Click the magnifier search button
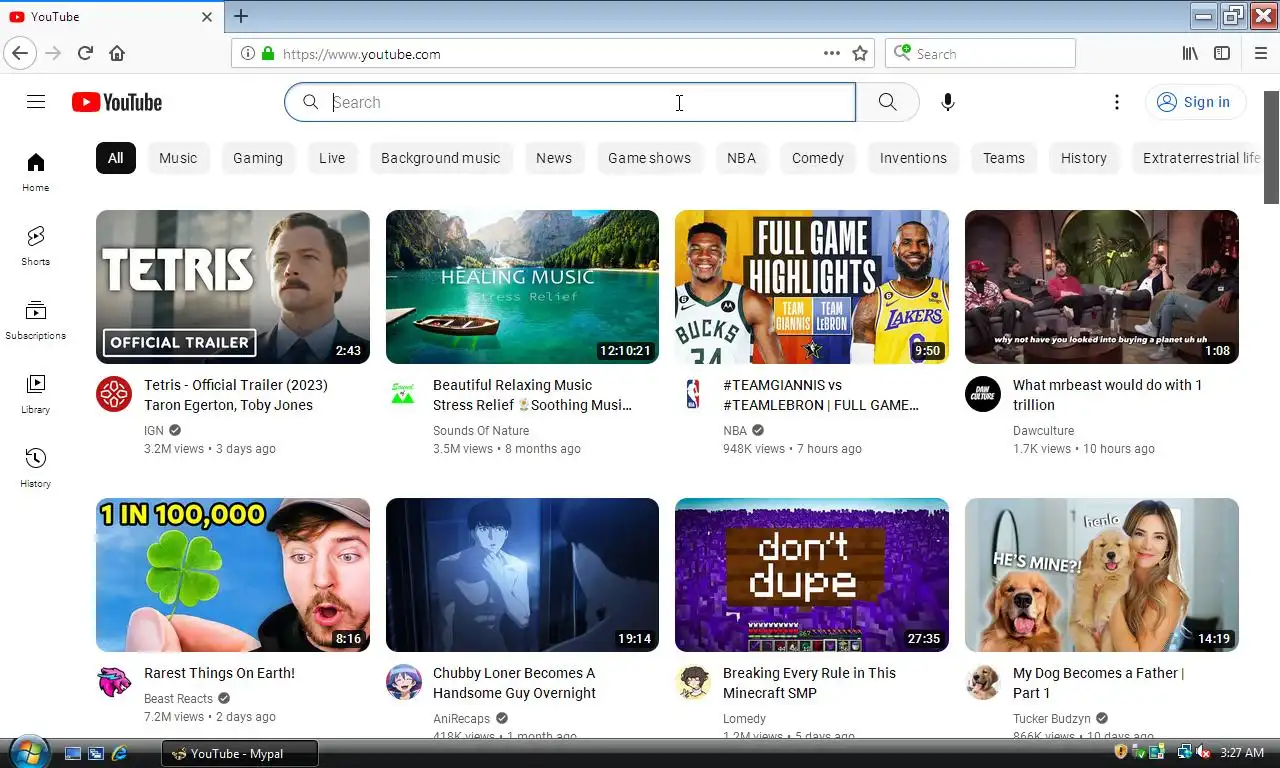Image resolution: width=1280 pixels, height=768 pixels. coord(887,102)
